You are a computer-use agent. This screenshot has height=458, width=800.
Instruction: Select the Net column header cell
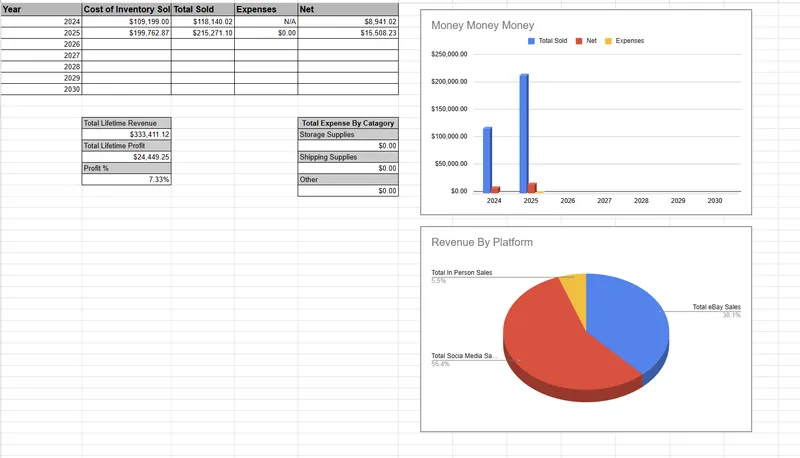(x=348, y=9)
